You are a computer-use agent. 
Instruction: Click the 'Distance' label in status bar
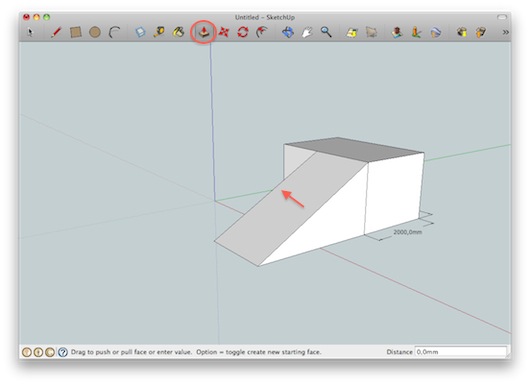click(399, 352)
